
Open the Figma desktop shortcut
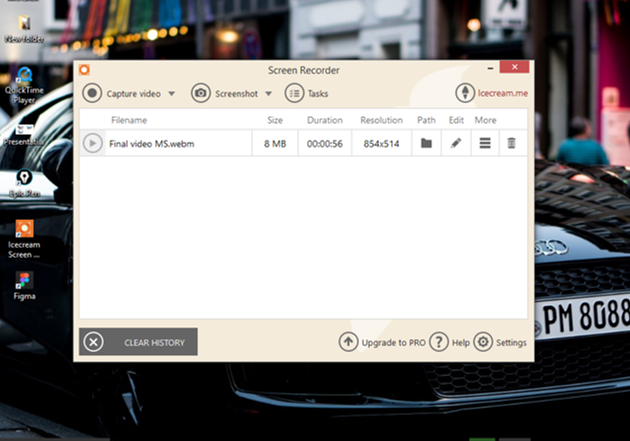pos(24,282)
